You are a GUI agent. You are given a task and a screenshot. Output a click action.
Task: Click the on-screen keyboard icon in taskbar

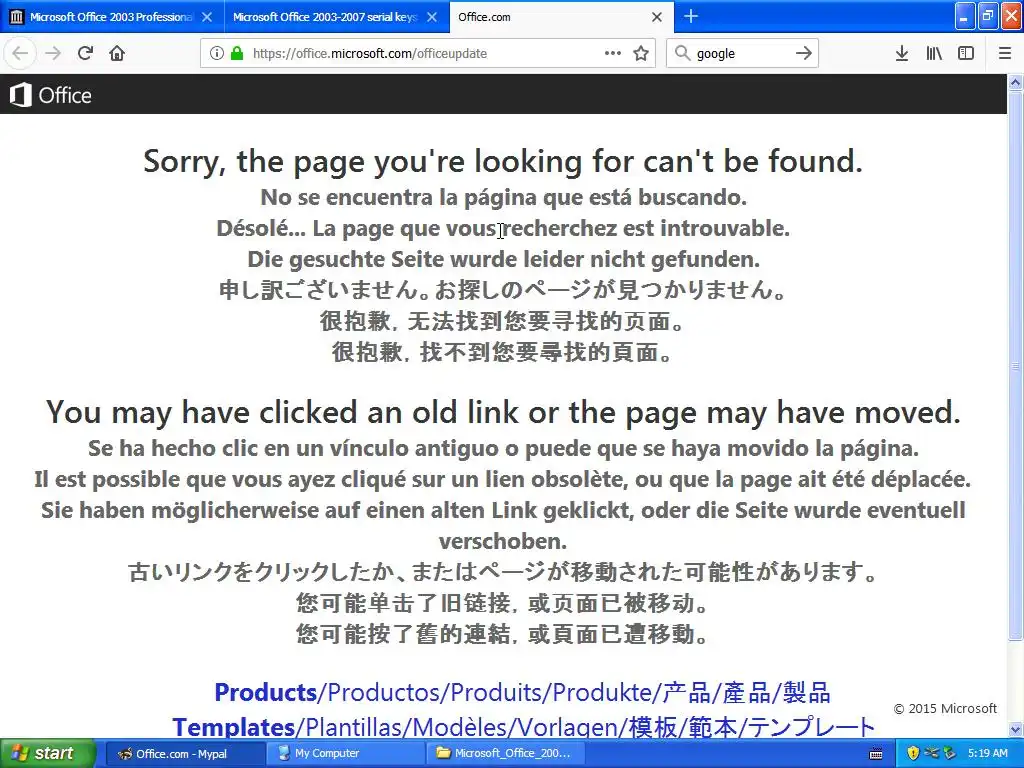coord(876,754)
